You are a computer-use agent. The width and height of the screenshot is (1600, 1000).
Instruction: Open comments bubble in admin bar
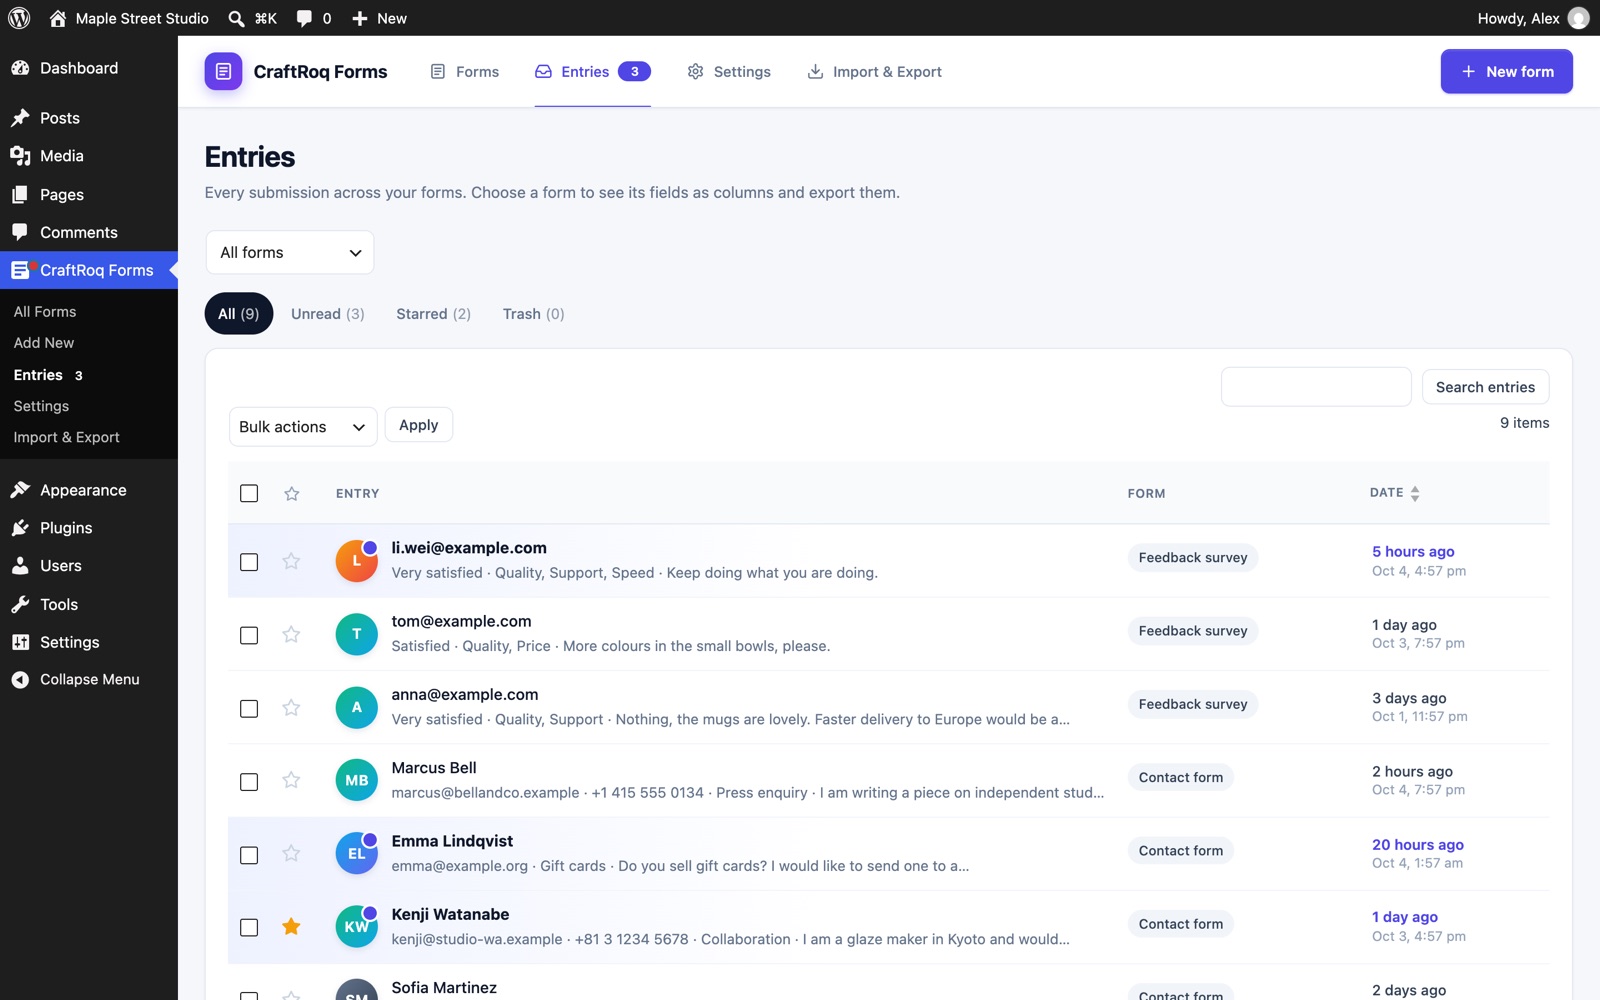(x=304, y=18)
